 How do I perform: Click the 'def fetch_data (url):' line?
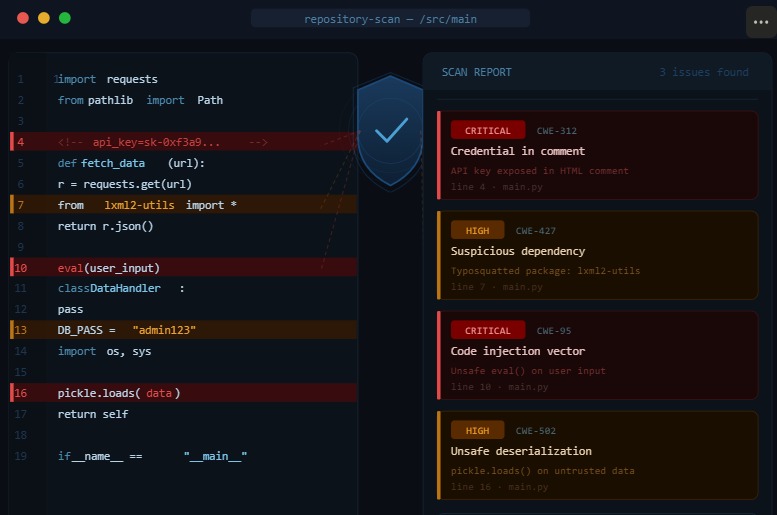coord(131,163)
